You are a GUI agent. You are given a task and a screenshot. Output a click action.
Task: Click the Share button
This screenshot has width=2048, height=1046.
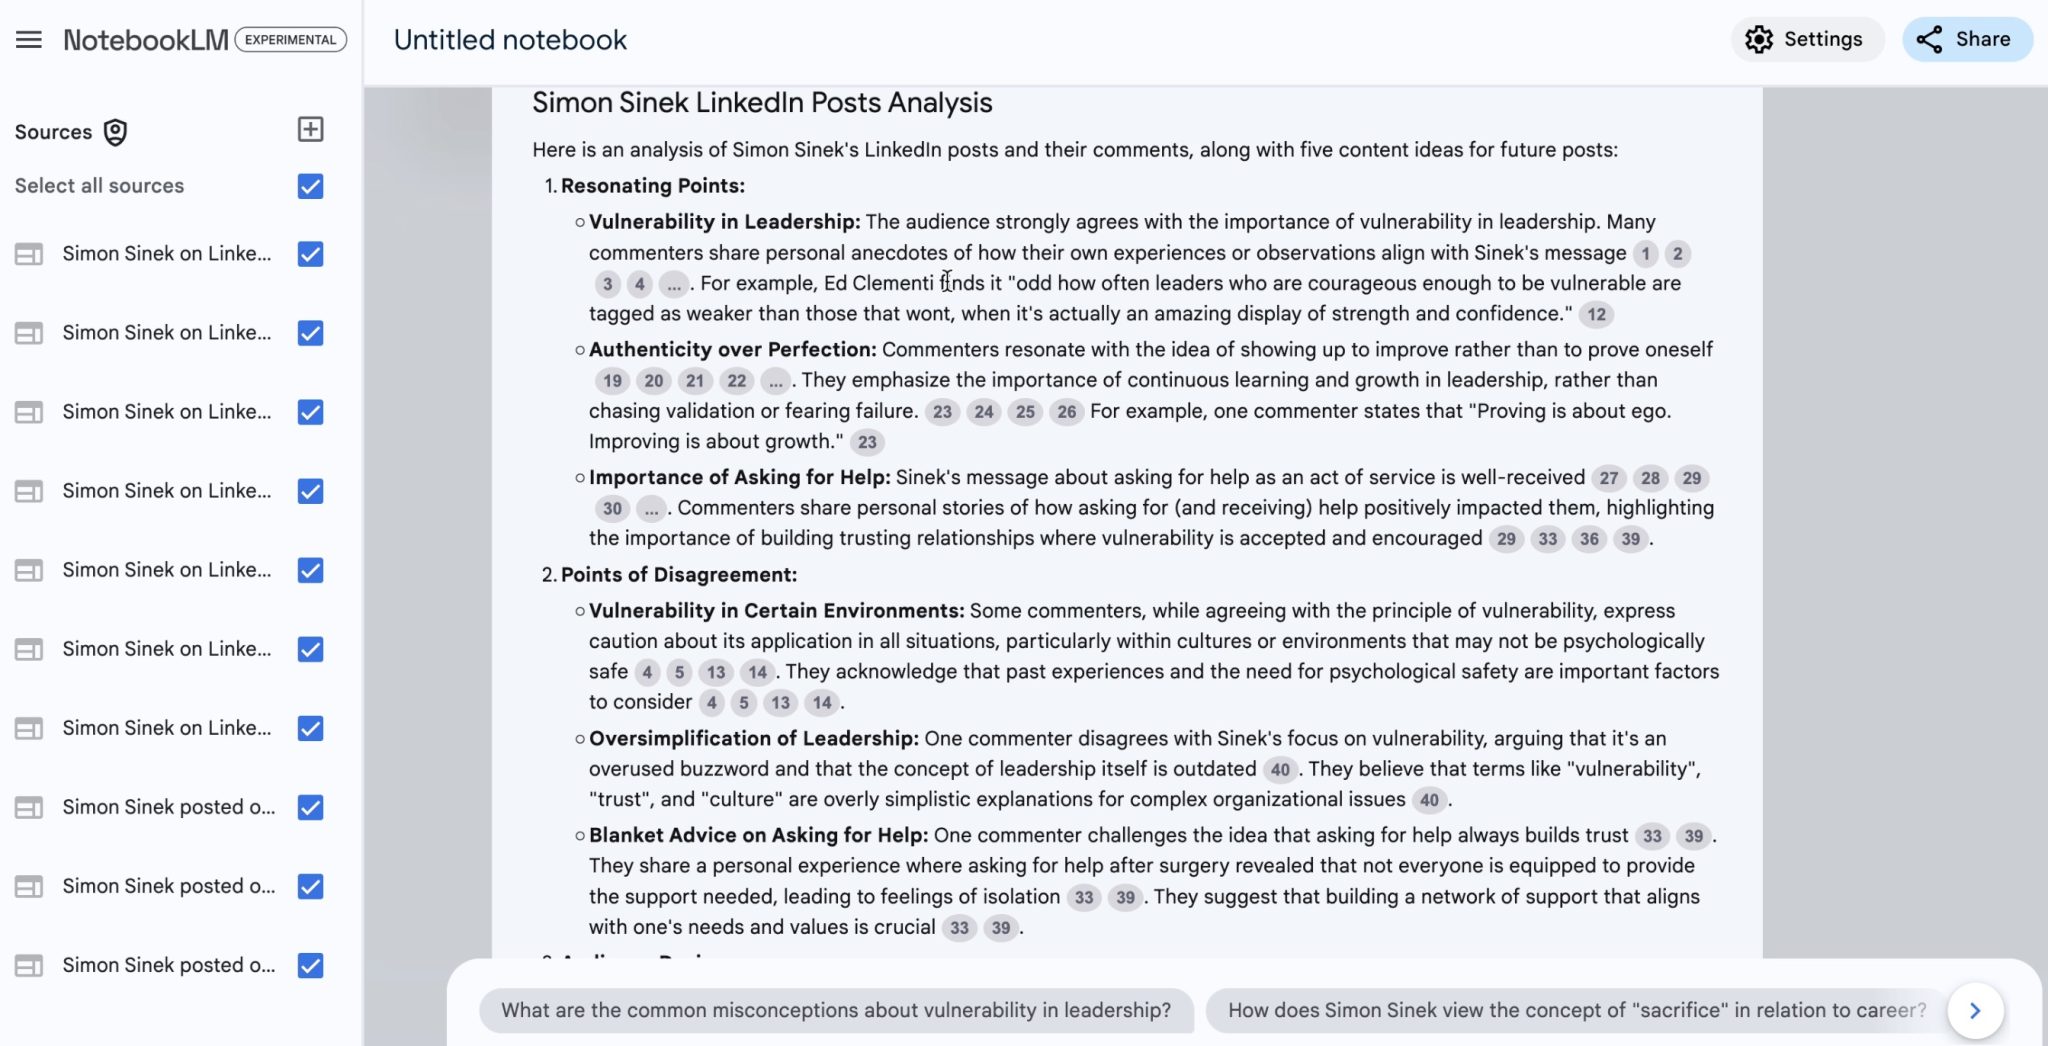coord(1966,39)
